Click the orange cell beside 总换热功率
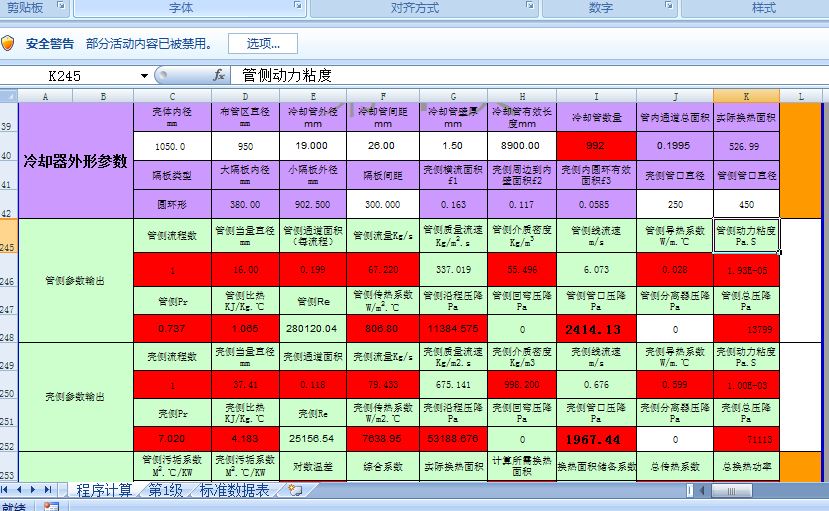The width and height of the screenshot is (829, 511). click(x=801, y=466)
